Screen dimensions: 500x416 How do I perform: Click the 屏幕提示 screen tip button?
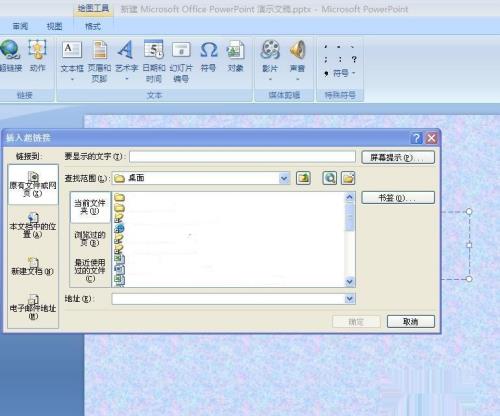point(398,157)
